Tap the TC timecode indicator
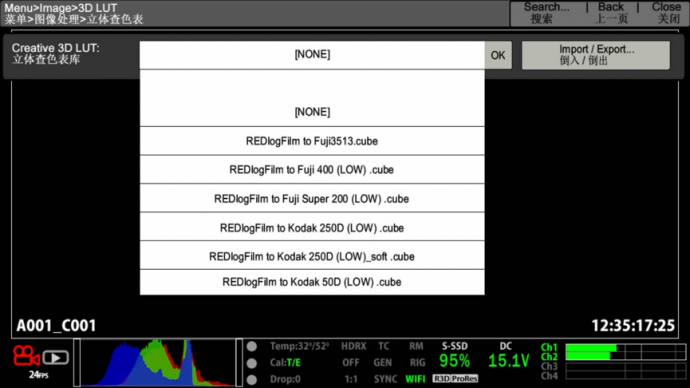This screenshot has width=690, height=388. click(383, 346)
